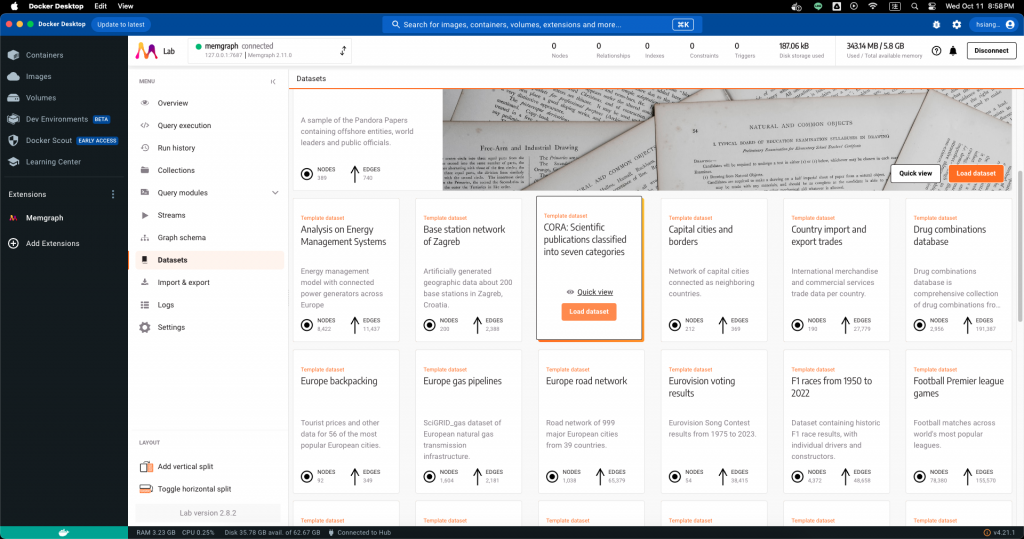The image size is (1024, 539).
Task: Collapse the Lab menu sidebar
Action: pos(273,82)
